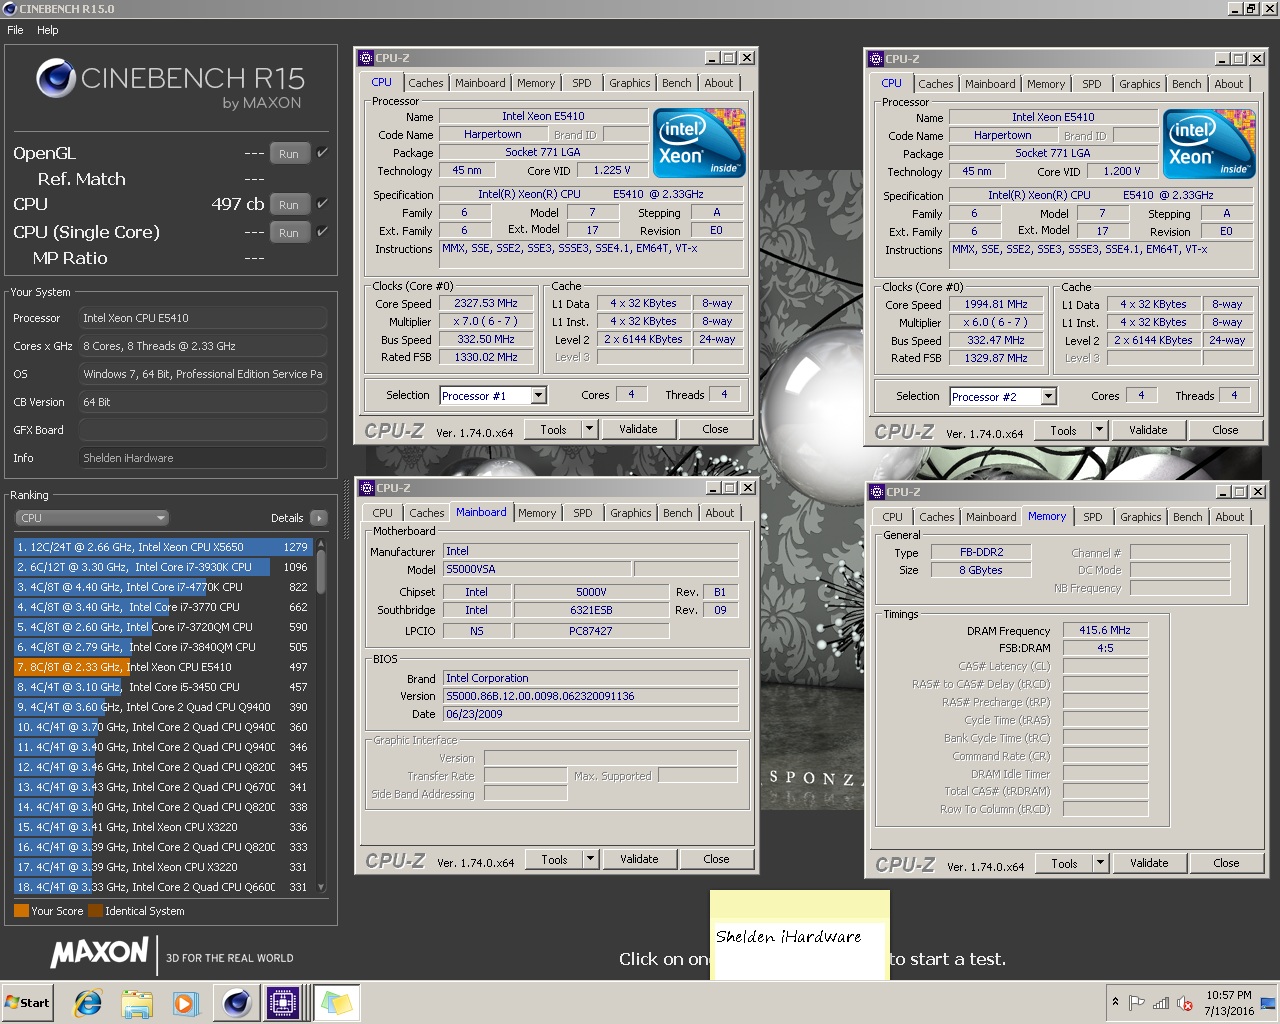Click Validate in Processor #1 window
1280x1024 pixels.
pyautogui.click(x=638, y=430)
